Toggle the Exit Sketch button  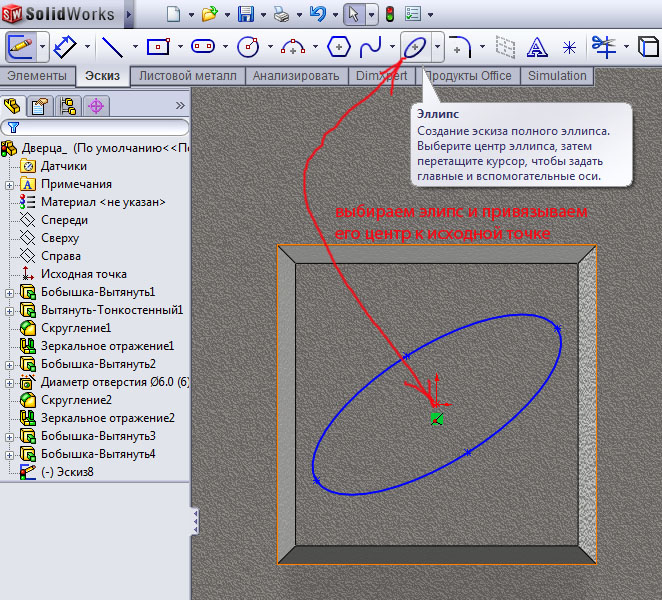(x=20, y=46)
